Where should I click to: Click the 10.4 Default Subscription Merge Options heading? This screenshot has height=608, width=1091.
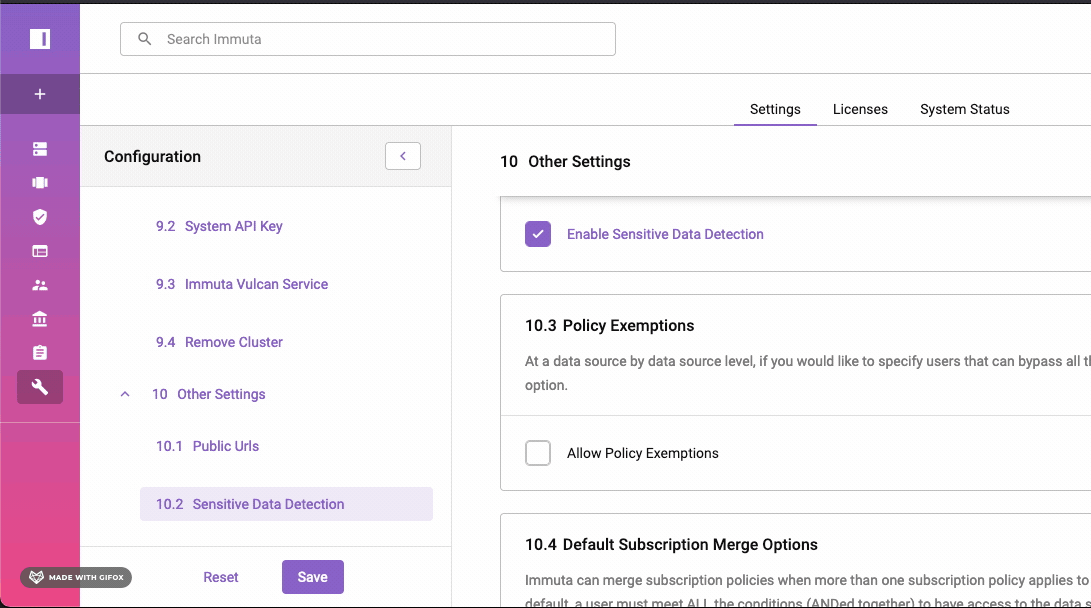pyautogui.click(x=671, y=545)
